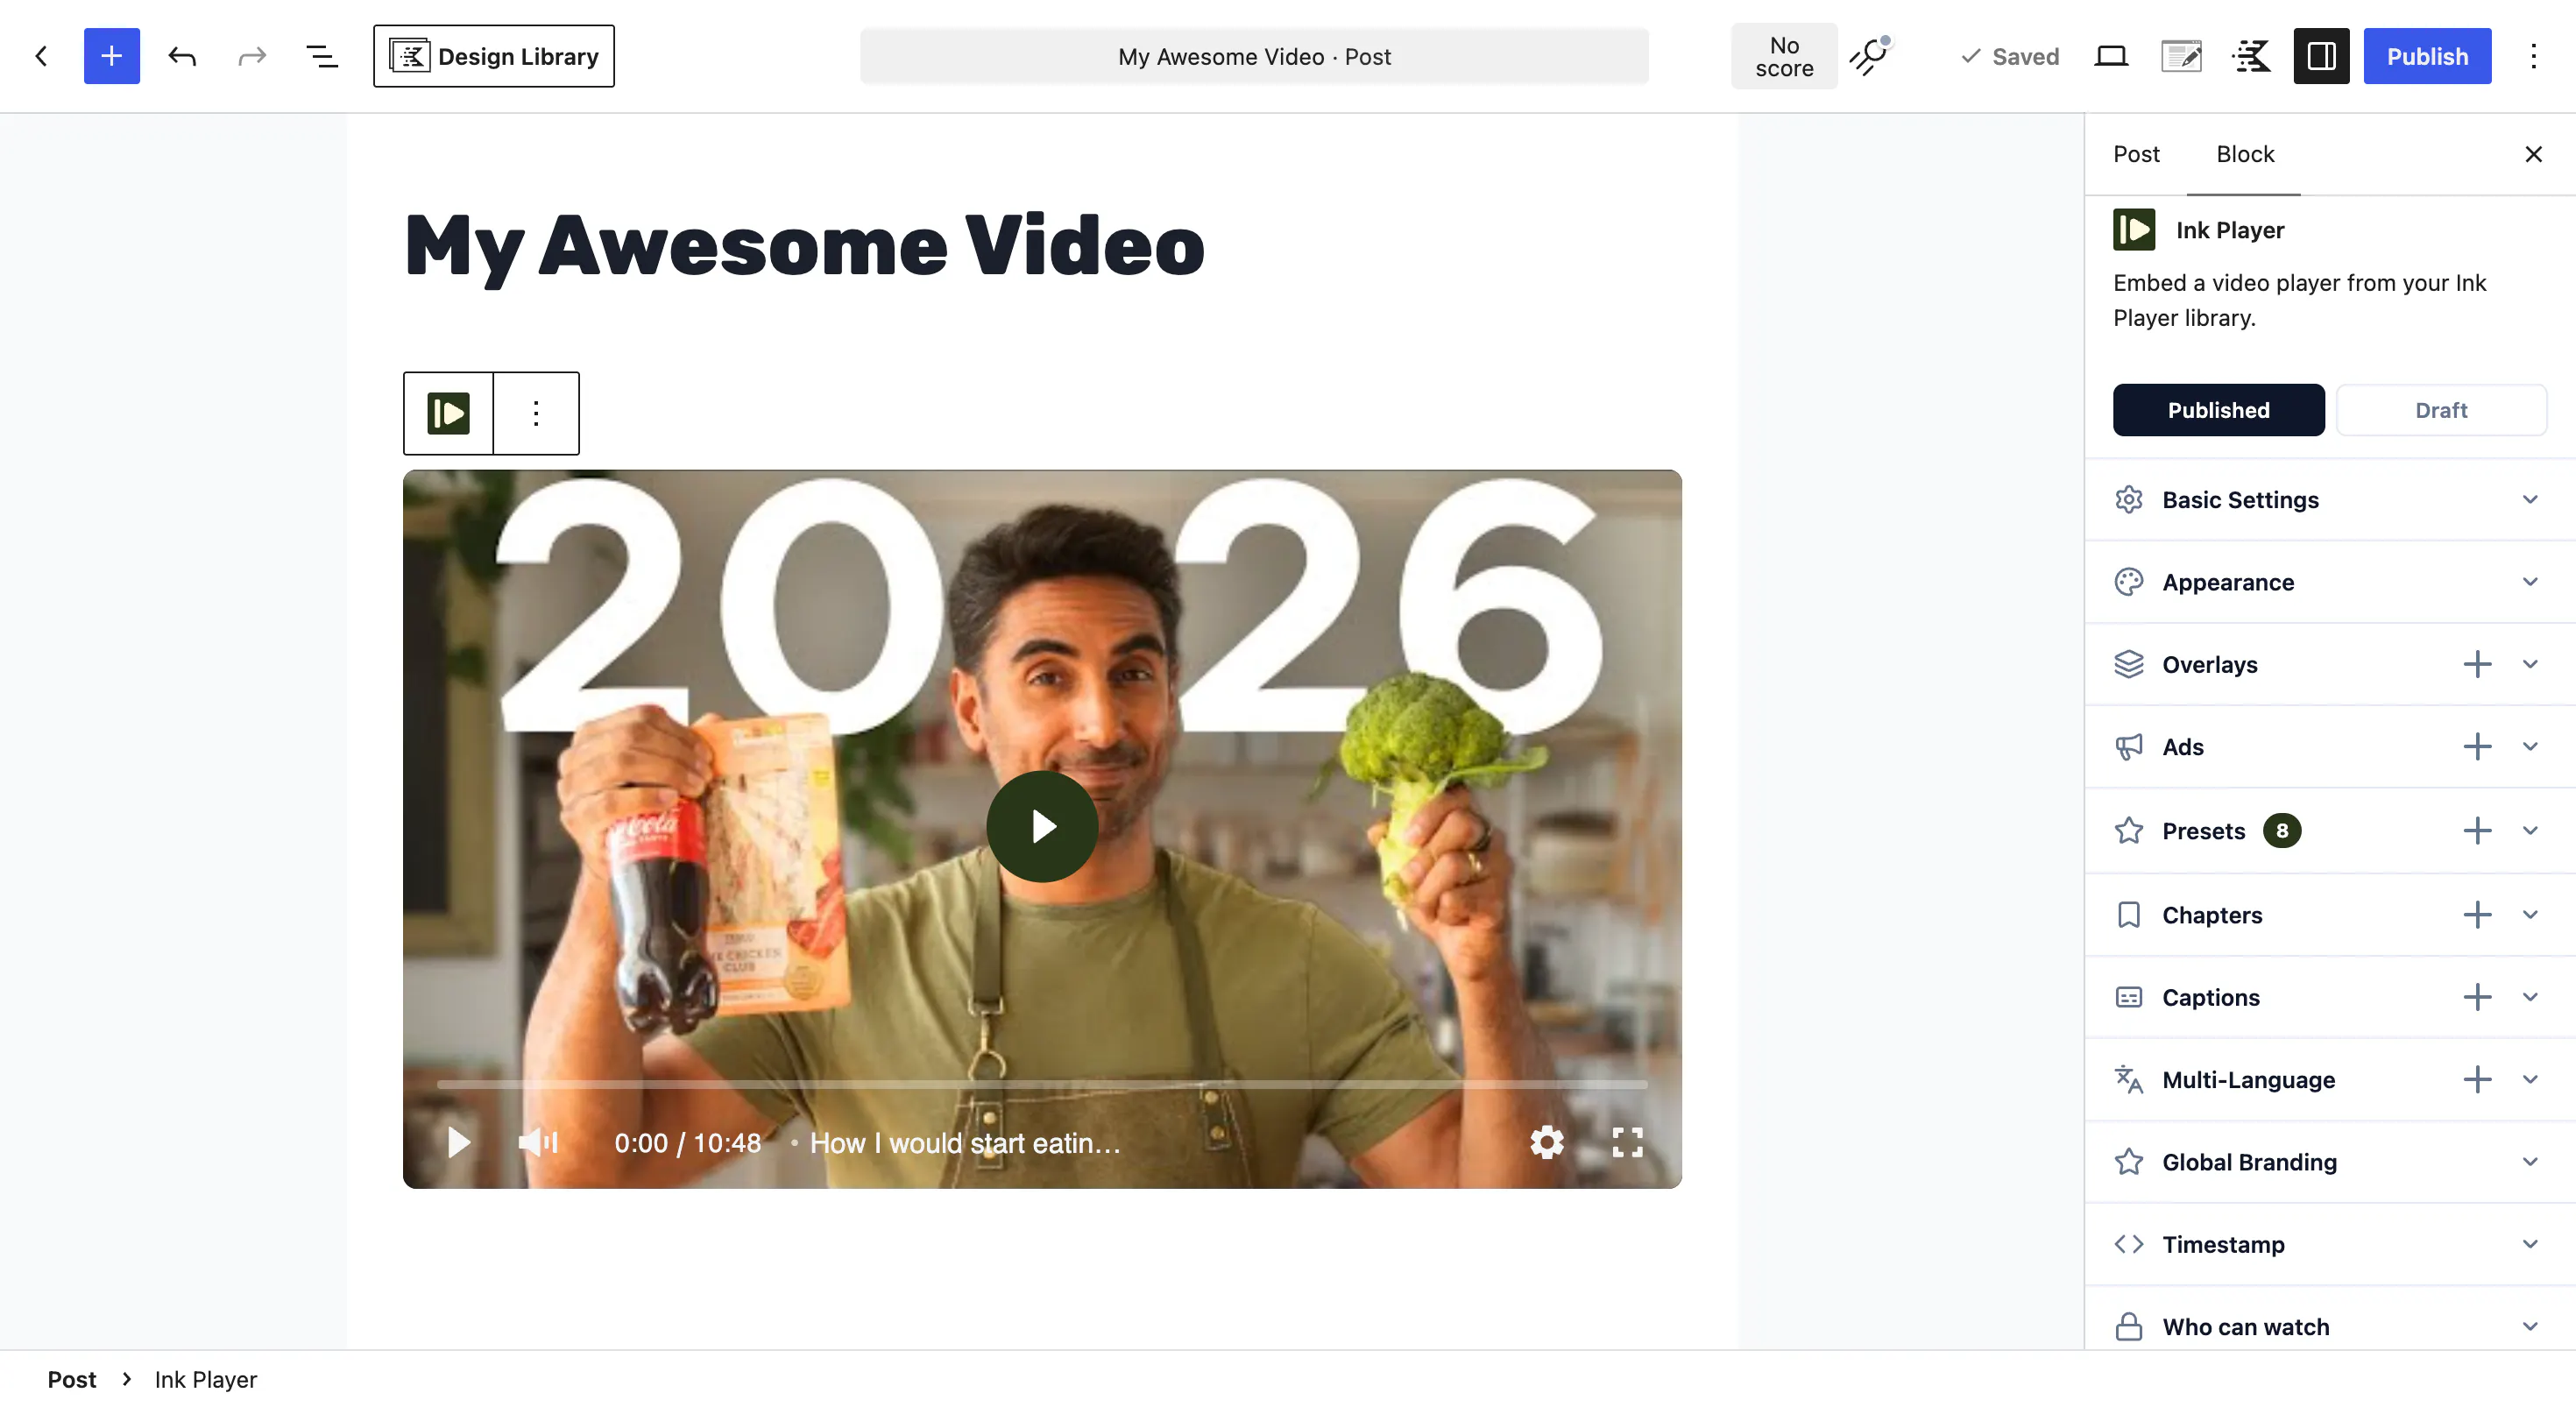Click the Global Branding star icon
The image size is (2576, 1407).
pyautogui.click(x=2129, y=1161)
